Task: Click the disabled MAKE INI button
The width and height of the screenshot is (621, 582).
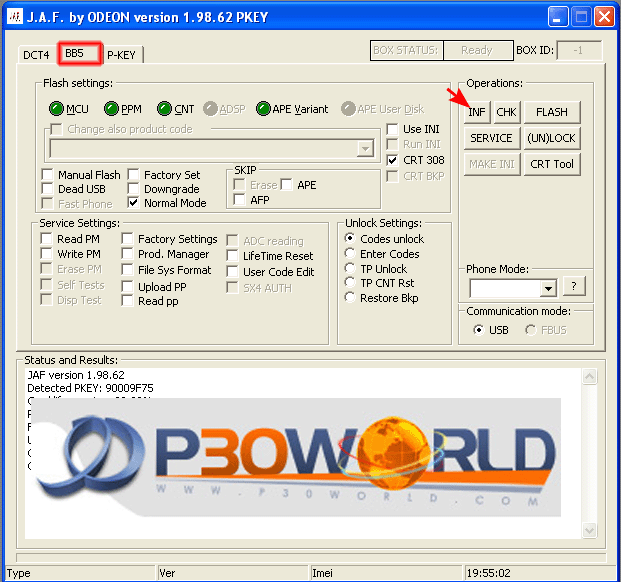Action: tap(491, 164)
